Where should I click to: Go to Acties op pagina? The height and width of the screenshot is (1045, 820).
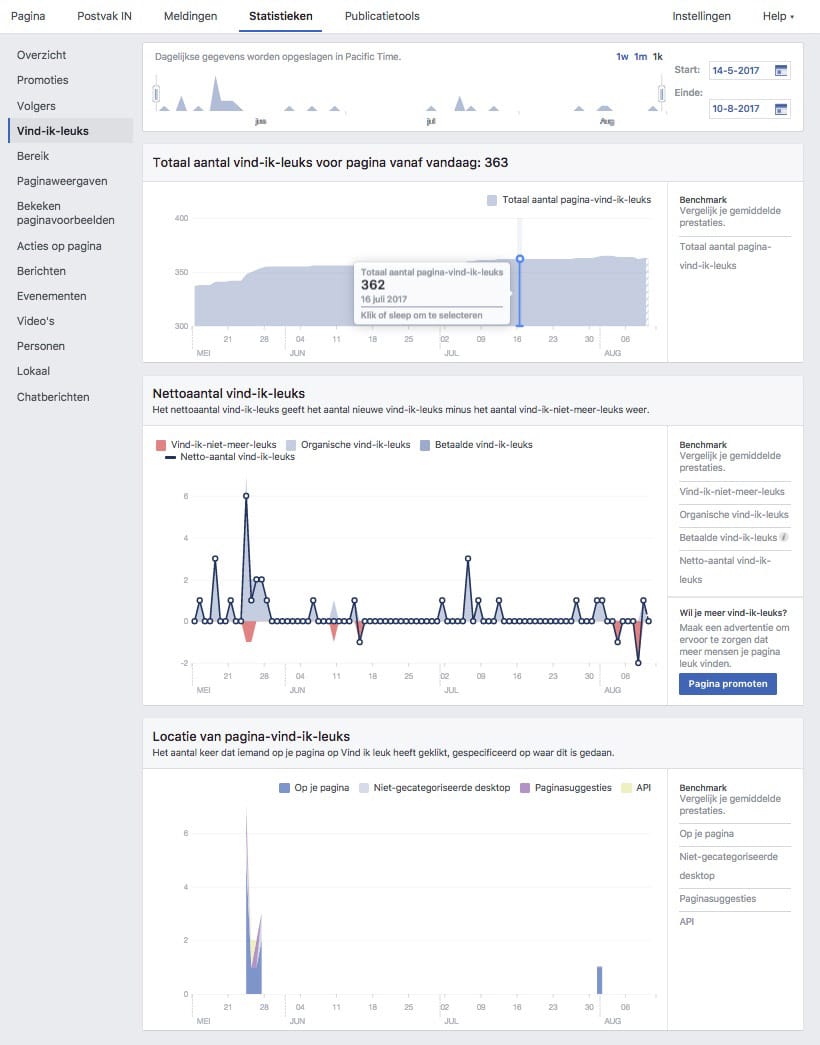tap(59, 246)
